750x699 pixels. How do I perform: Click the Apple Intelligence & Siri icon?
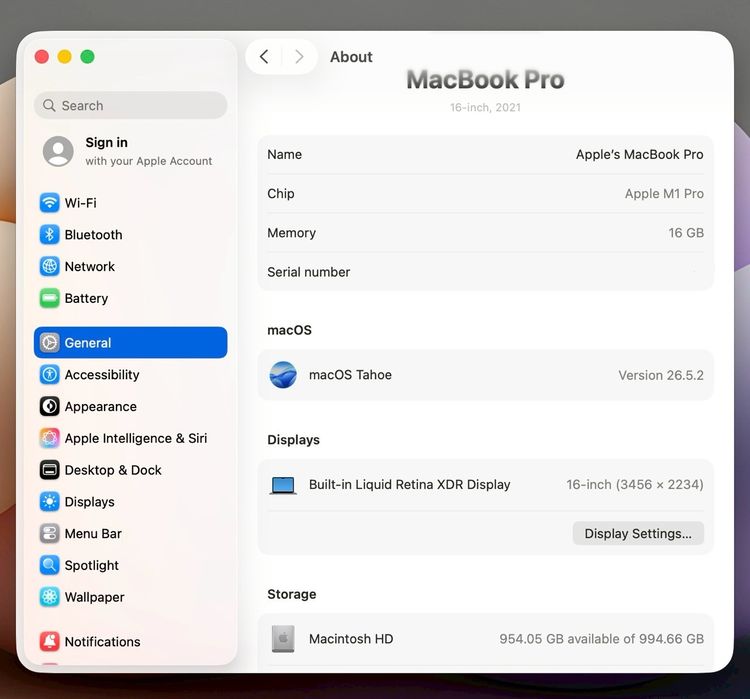point(49,438)
